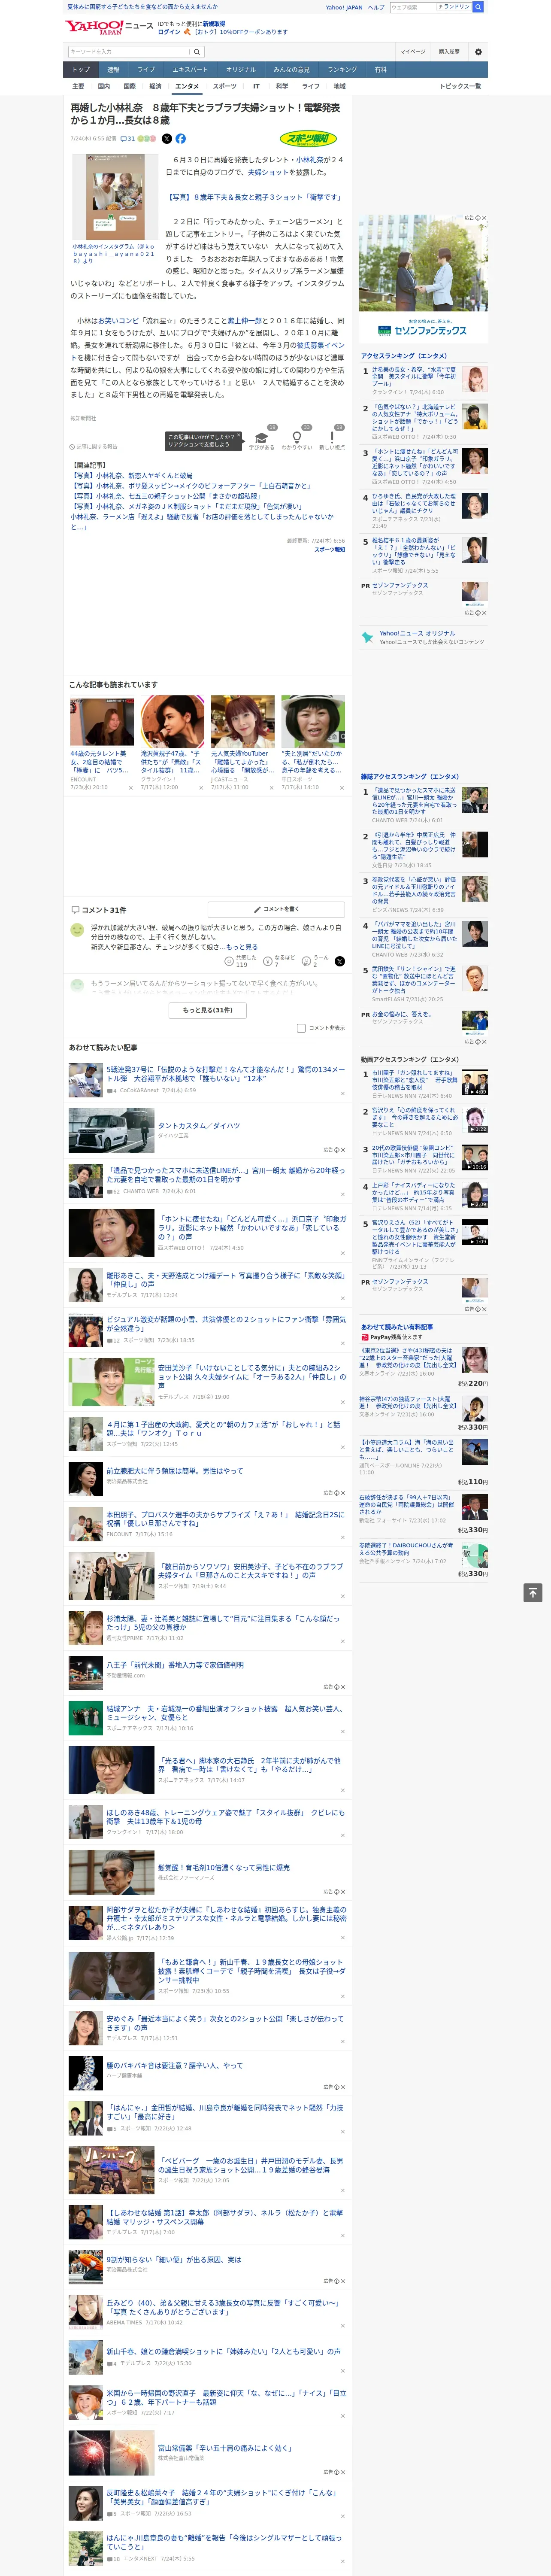Click the magnifier icon beside keyword search
The width and height of the screenshot is (551, 2576).
pos(197,51)
